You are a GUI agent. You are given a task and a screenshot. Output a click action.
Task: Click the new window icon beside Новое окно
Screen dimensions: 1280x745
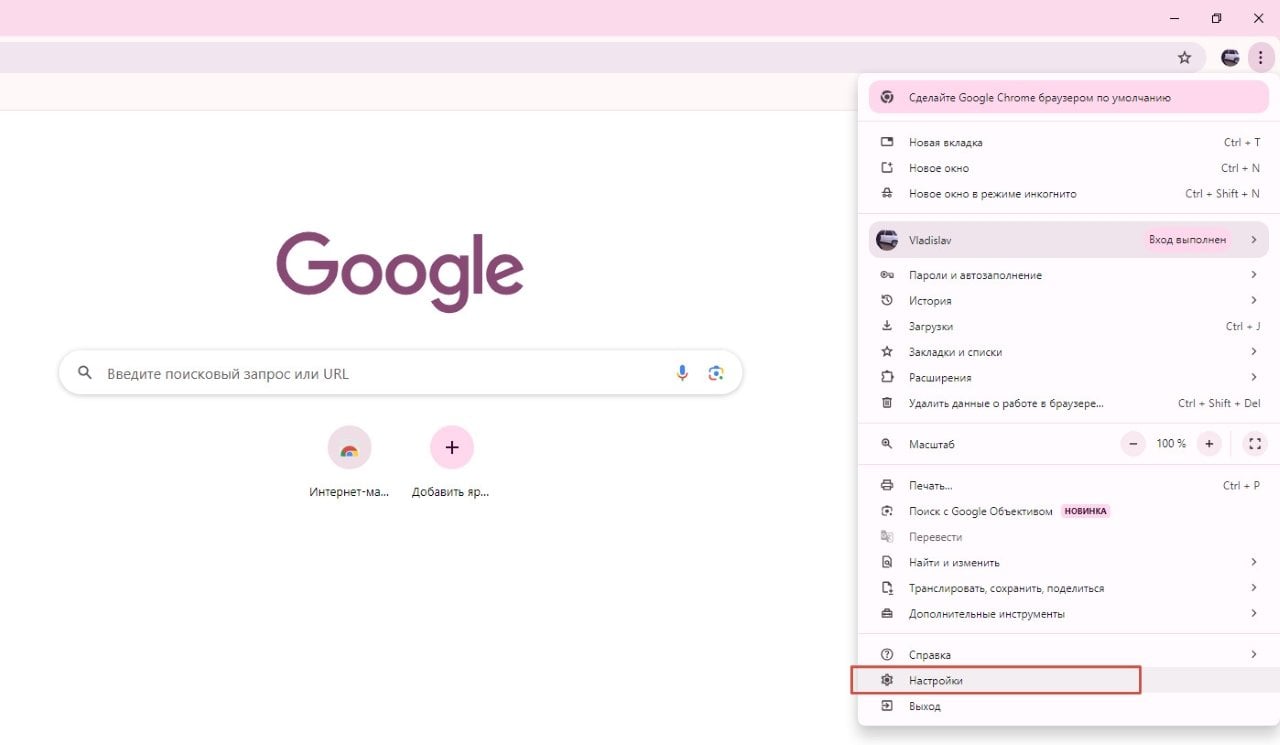tap(886, 168)
